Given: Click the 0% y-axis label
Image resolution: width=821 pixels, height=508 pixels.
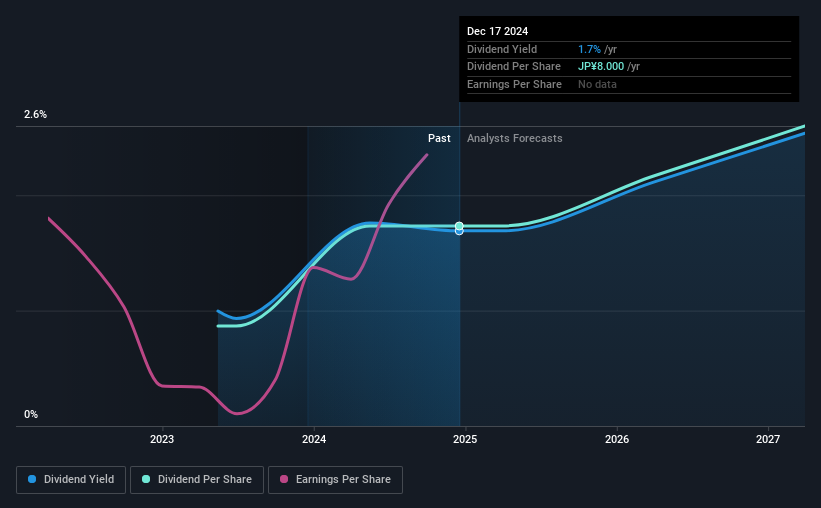Looking at the screenshot, I should point(31,414).
